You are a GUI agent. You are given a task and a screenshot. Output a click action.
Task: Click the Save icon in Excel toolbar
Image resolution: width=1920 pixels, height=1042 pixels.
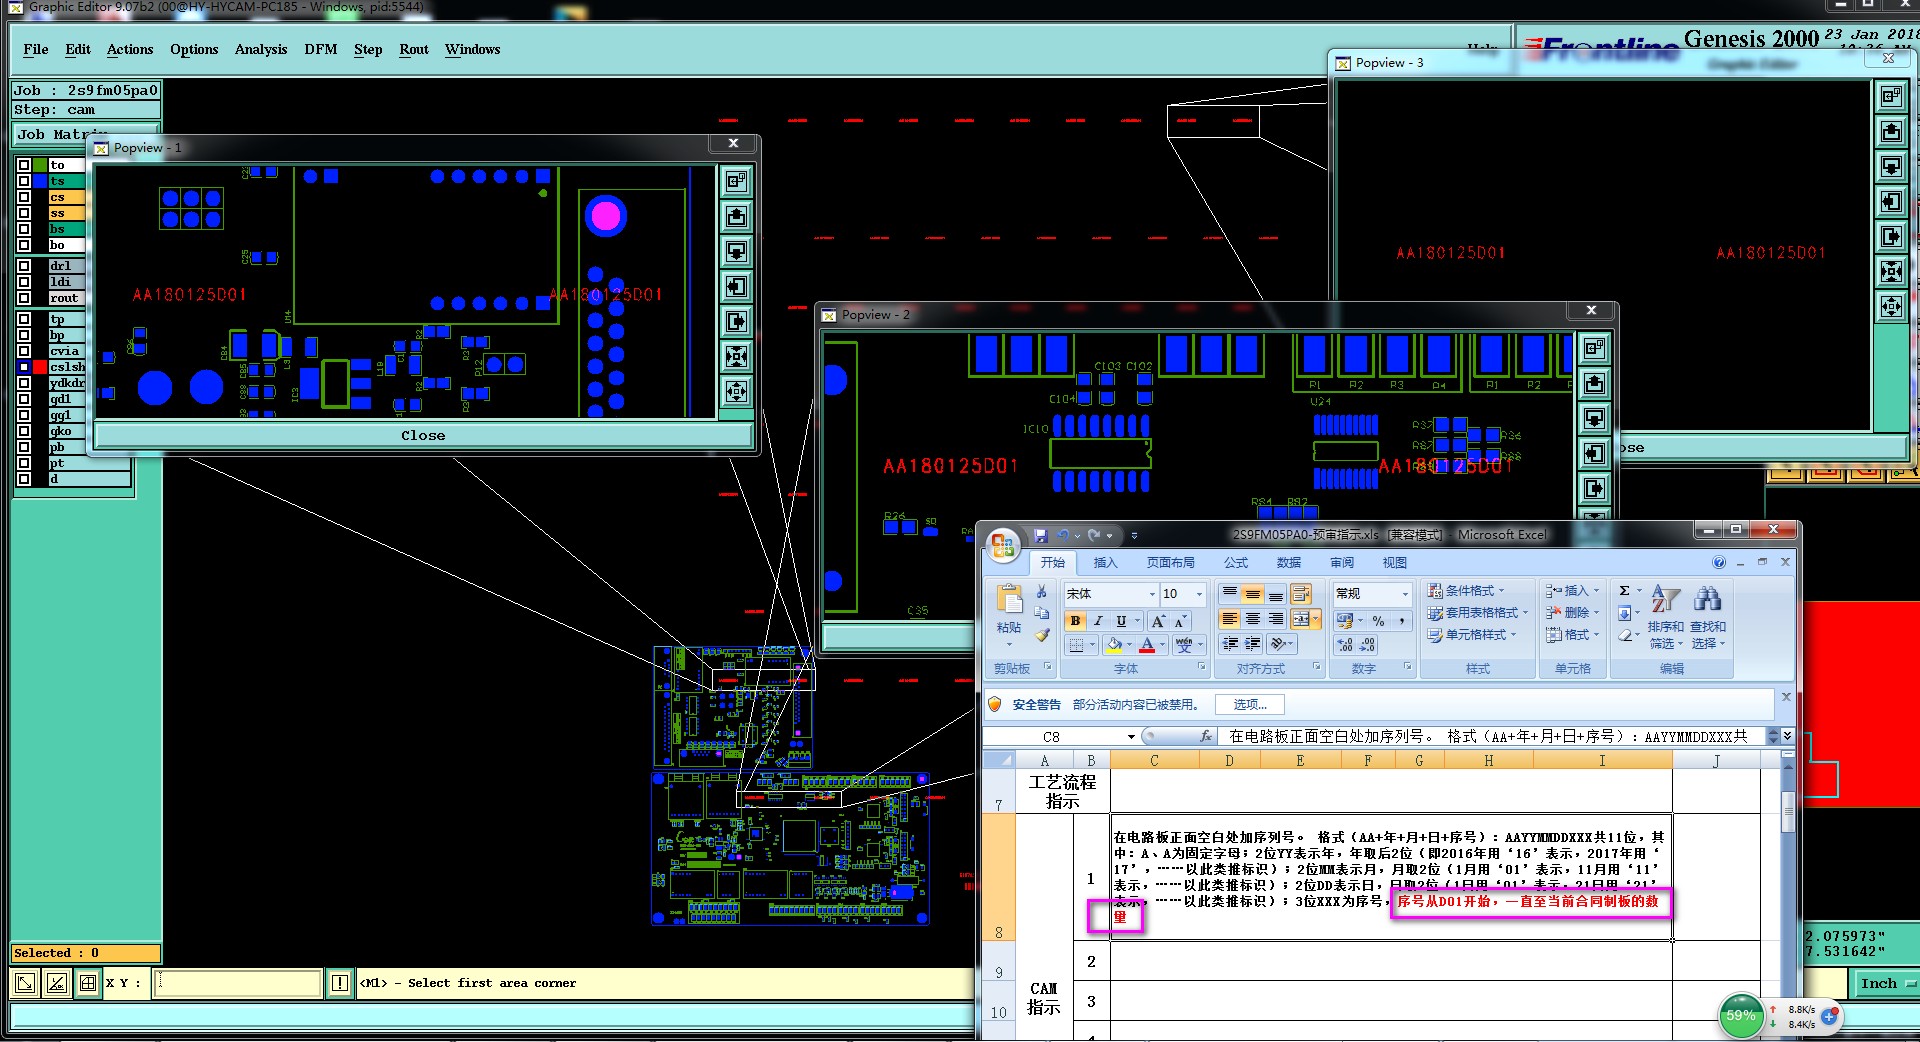[1041, 536]
